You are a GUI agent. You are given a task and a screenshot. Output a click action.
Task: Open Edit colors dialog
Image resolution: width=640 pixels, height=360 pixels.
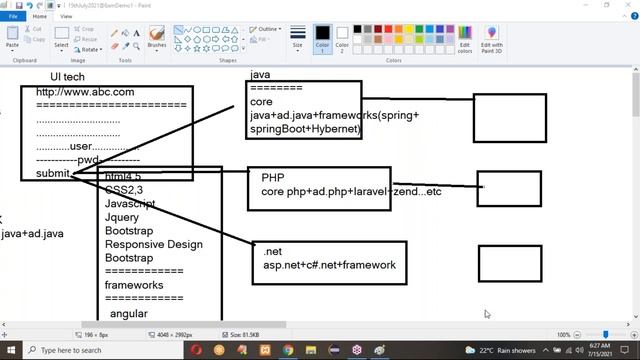coord(465,39)
